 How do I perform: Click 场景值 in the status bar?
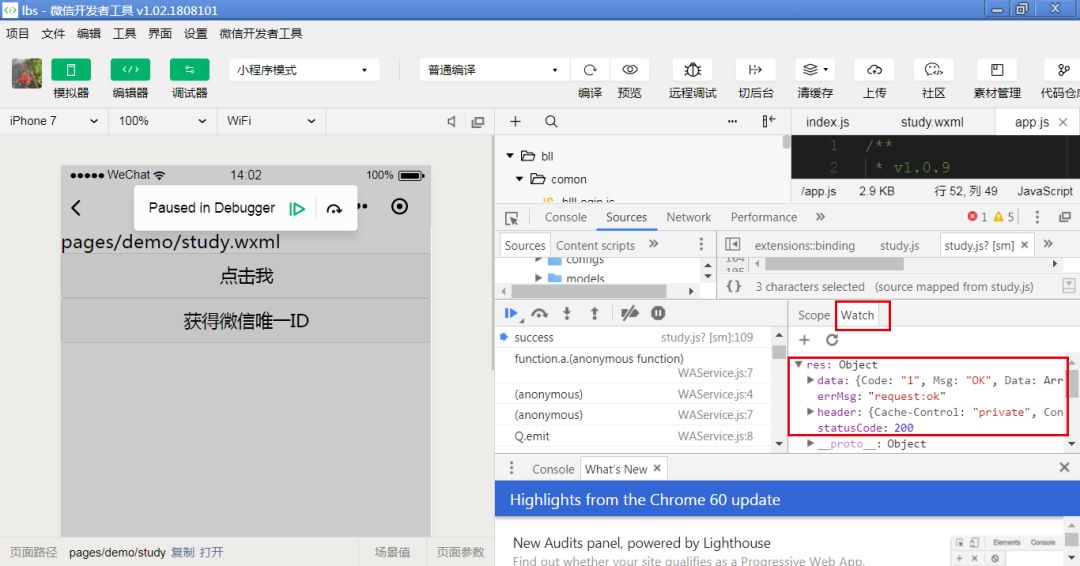click(x=392, y=552)
